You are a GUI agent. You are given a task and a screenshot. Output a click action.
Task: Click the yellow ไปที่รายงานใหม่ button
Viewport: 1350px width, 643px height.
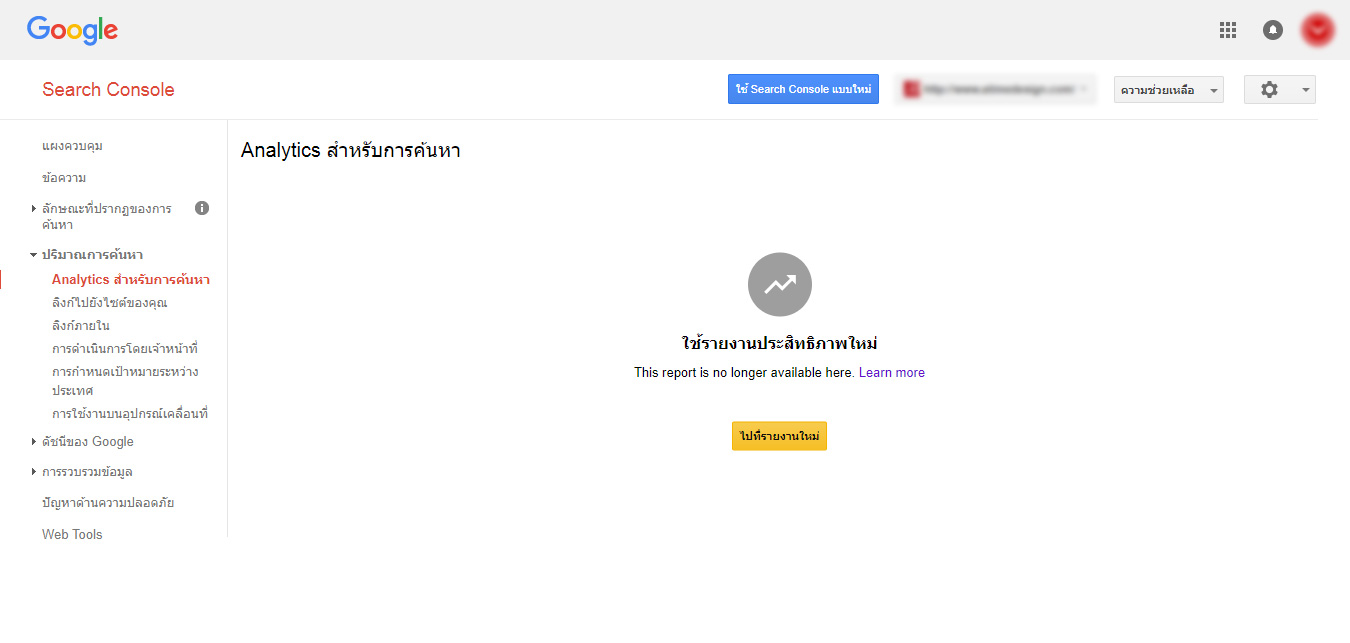779,437
